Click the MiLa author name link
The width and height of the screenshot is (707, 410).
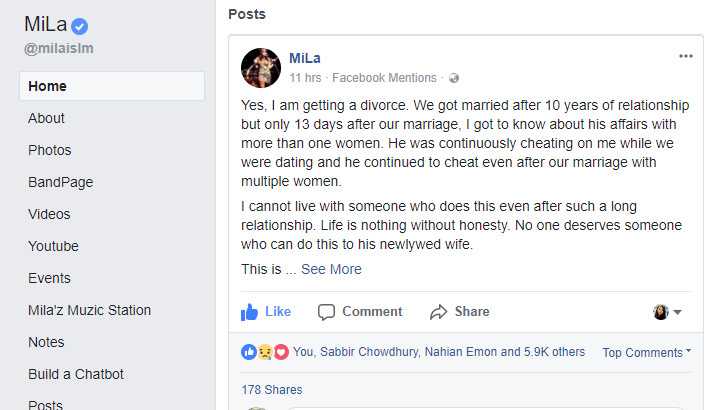pyautogui.click(x=305, y=58)
